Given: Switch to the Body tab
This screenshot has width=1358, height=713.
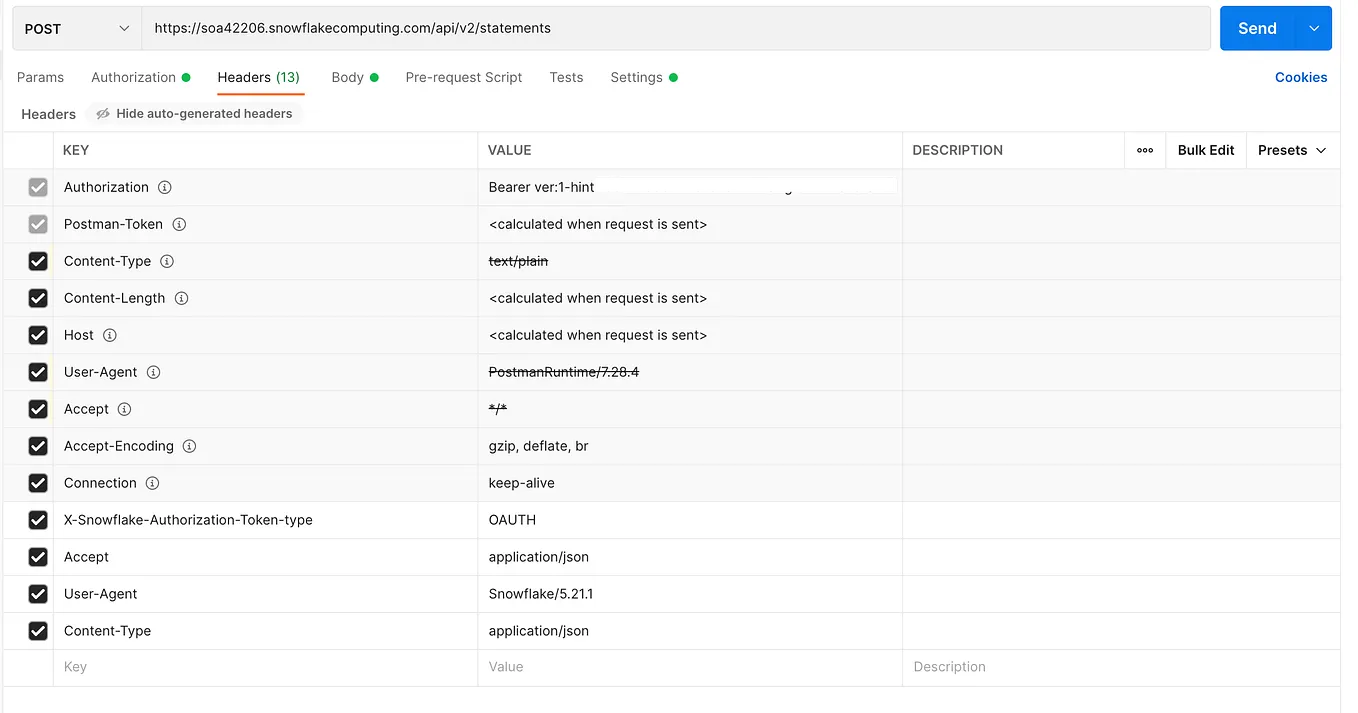Looking at the screenshot, I should coord(349,77).
